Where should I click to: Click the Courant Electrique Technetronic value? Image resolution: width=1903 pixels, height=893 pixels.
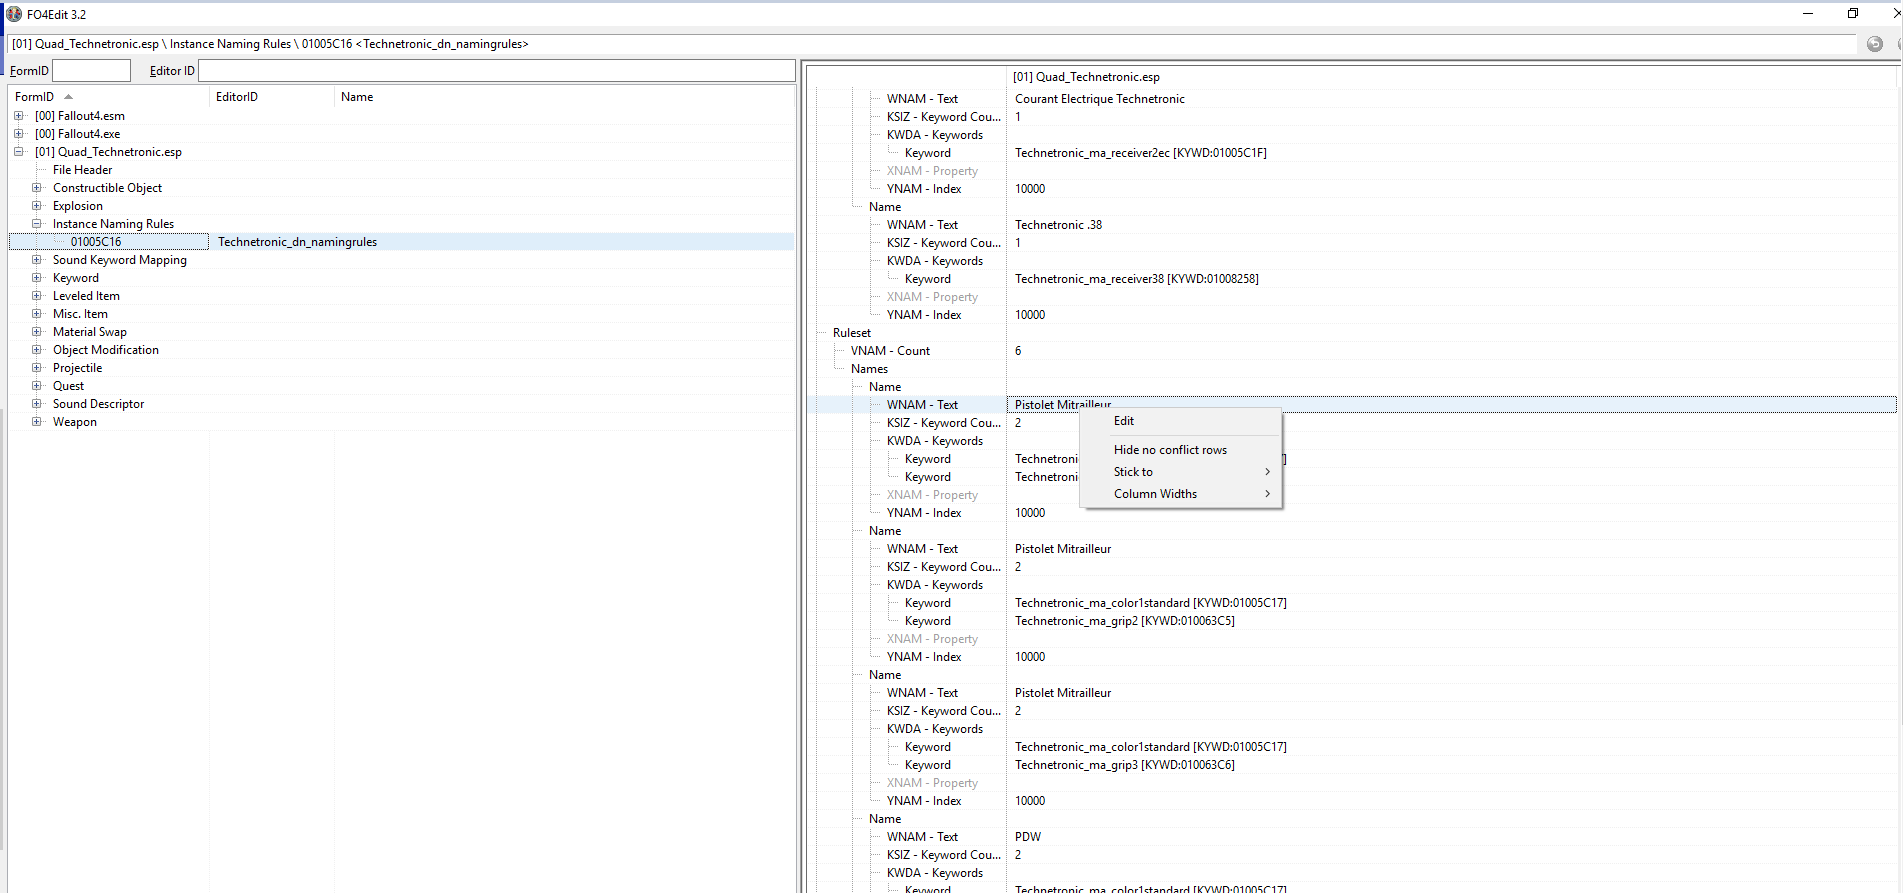[x=1100, y=99]
